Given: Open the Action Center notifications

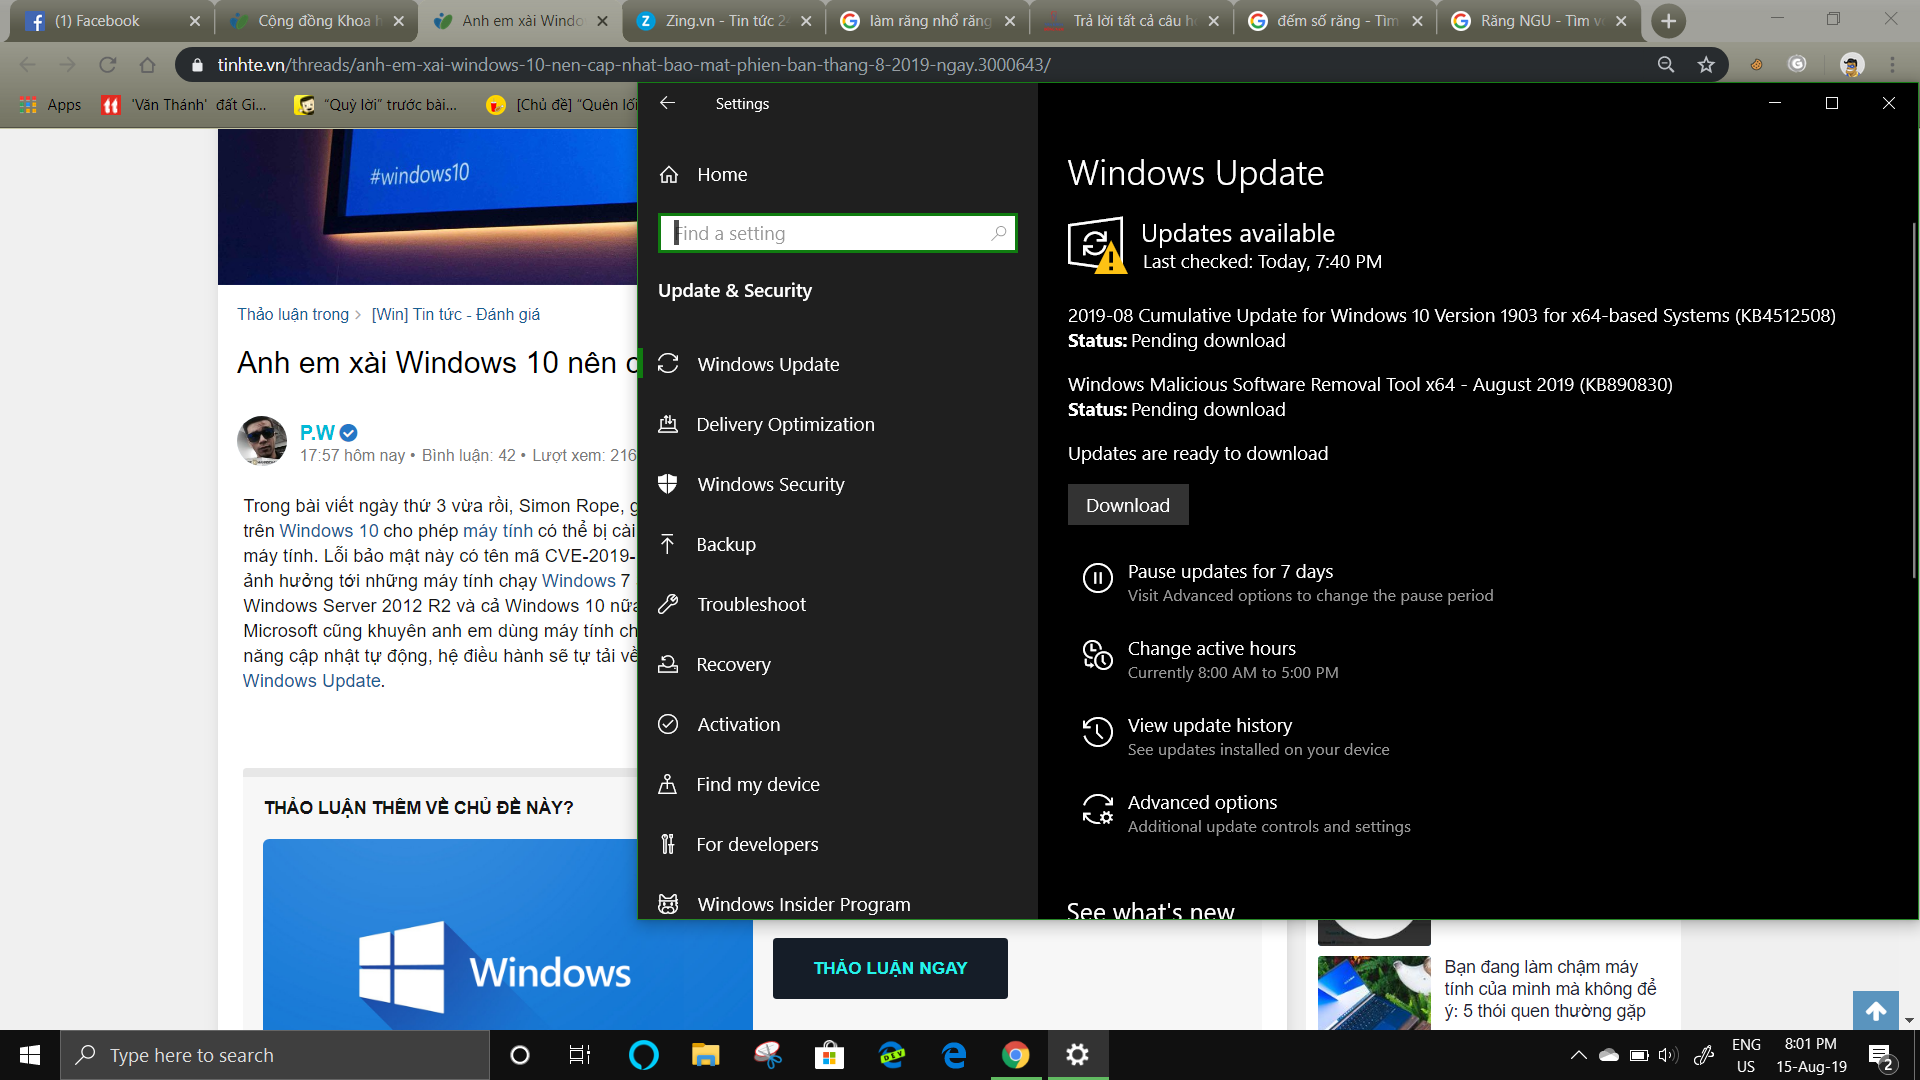Looking at the screenshot, I should point(1881,1055).
